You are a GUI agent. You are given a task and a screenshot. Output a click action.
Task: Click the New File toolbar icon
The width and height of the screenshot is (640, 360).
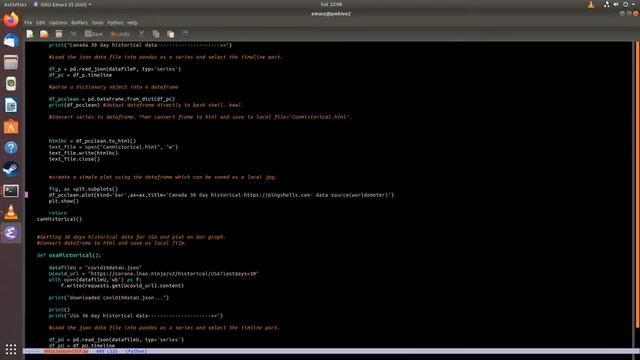(x=30, y=34)
